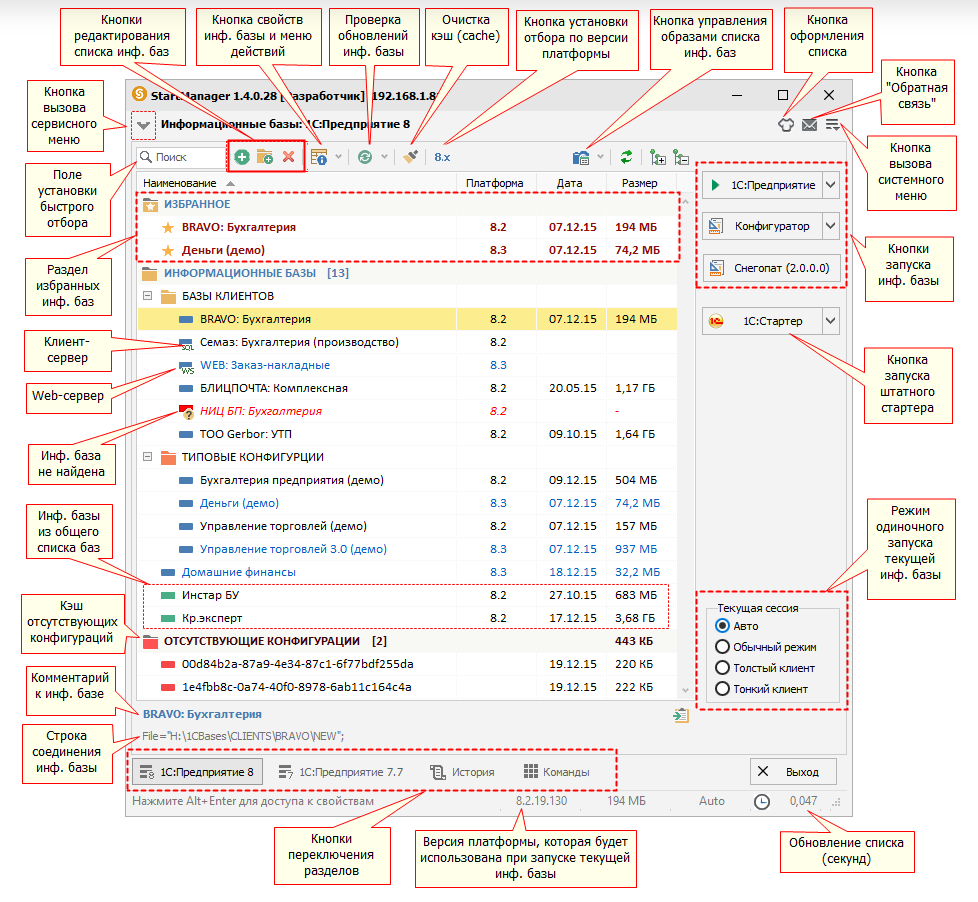Launch the Конфигуратор button

pos(762,226)
